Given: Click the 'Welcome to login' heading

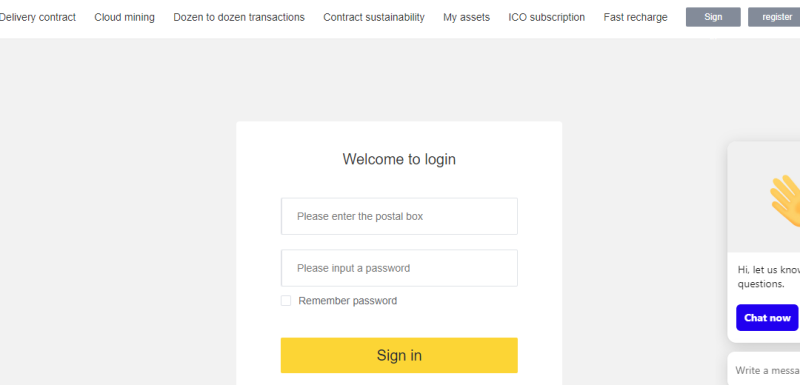Looking at the screenshot, I should (x=399, y=159).
